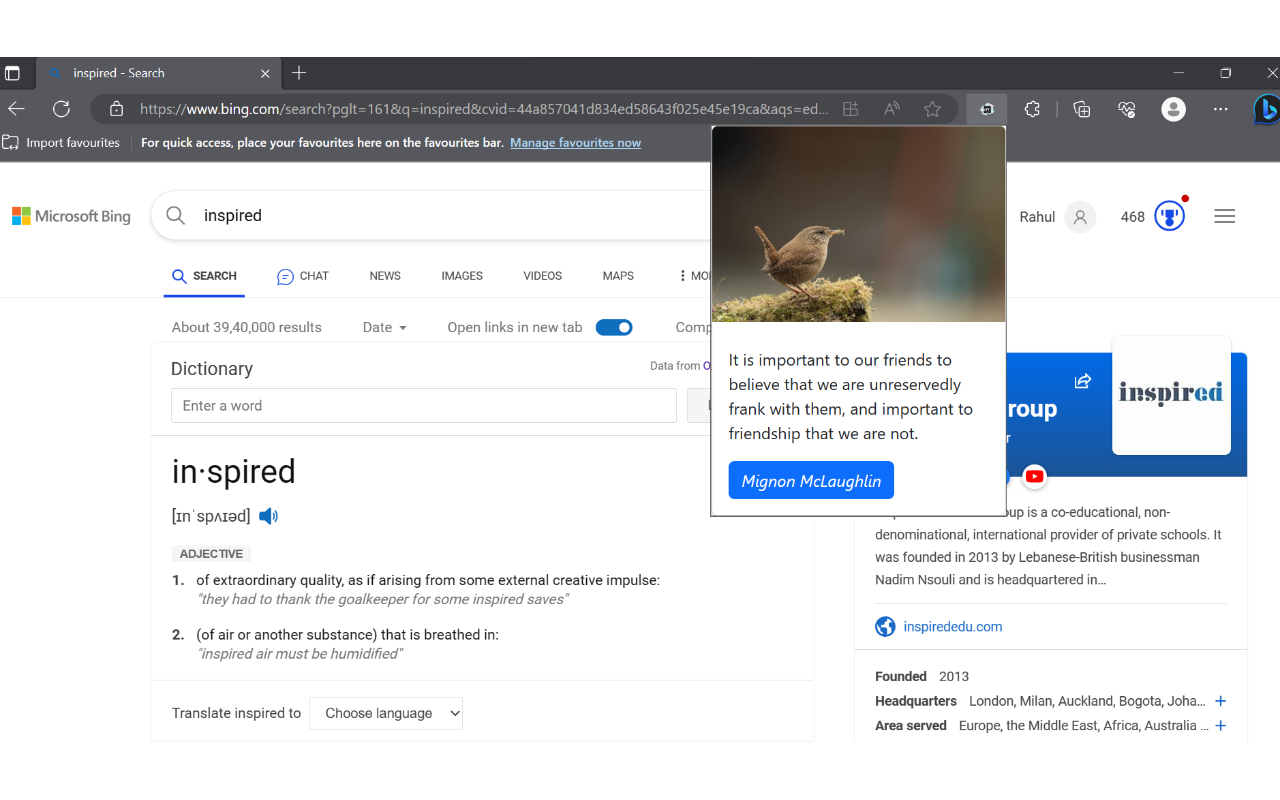Switch to the NEWS tab

385,276
